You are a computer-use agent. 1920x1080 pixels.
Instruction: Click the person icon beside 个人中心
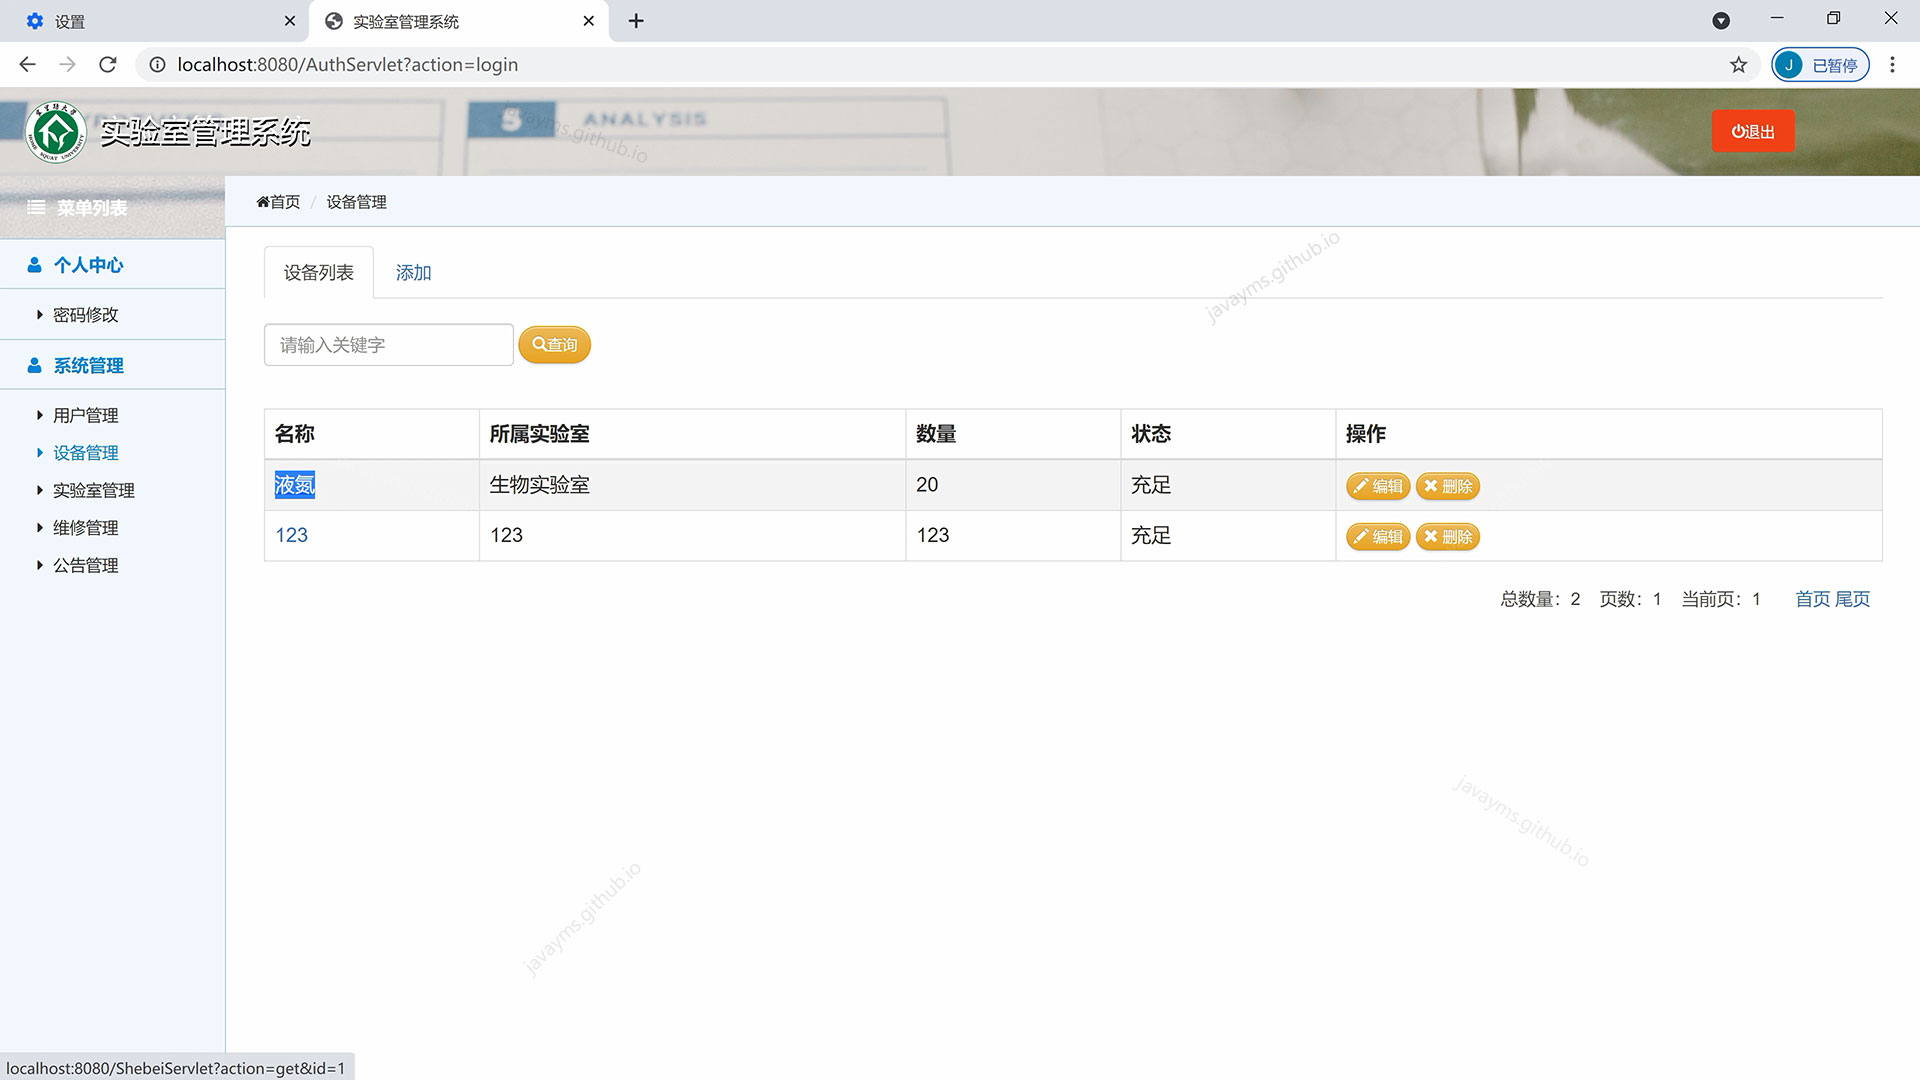(33, 264)
